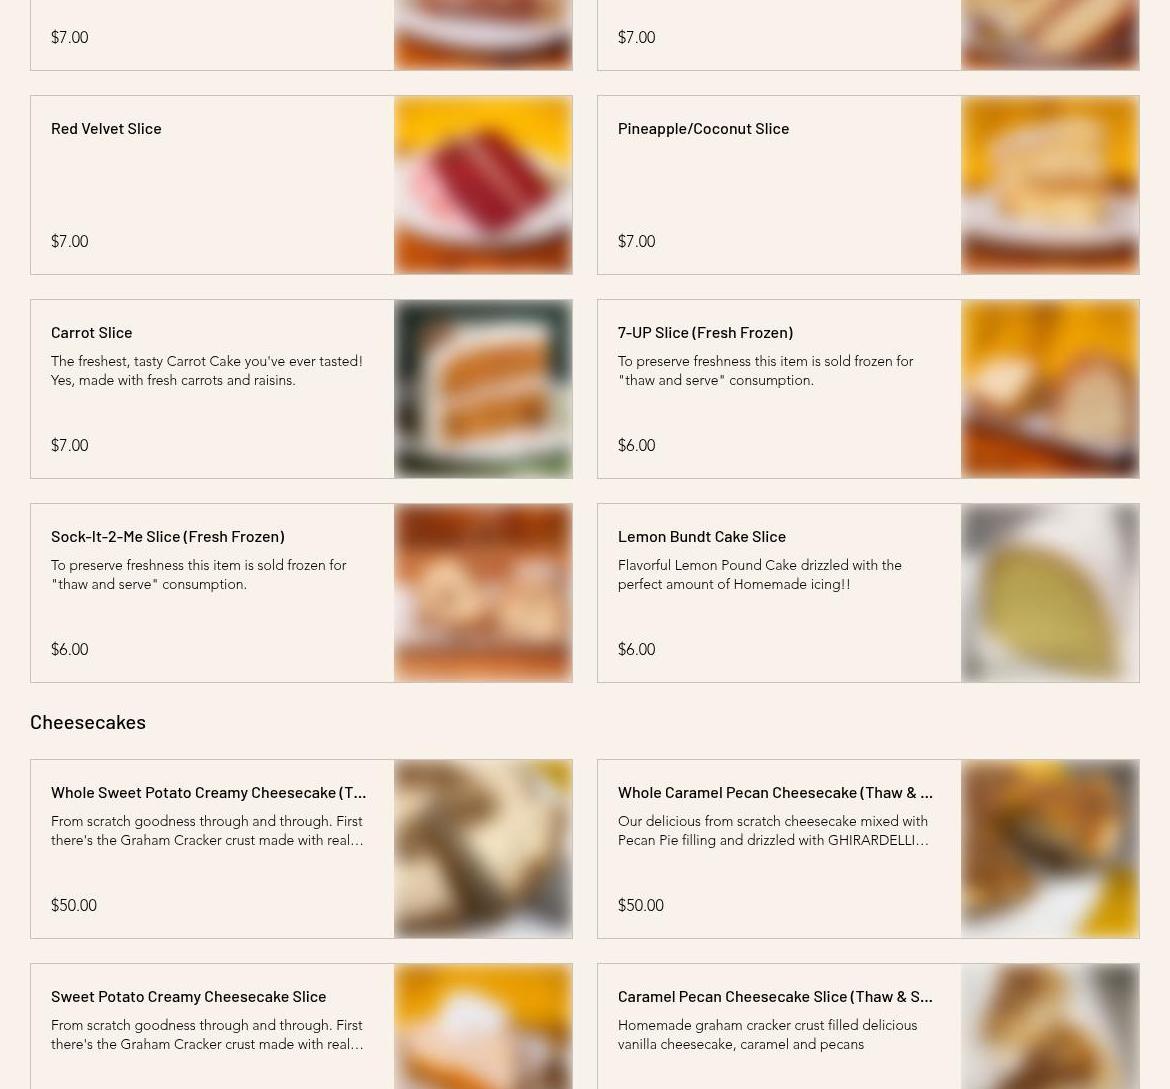Open the Lemon Bundt Cake Slice photo
The width and height of the screenshot is (1170, 1089).
tap(1050, 593)
